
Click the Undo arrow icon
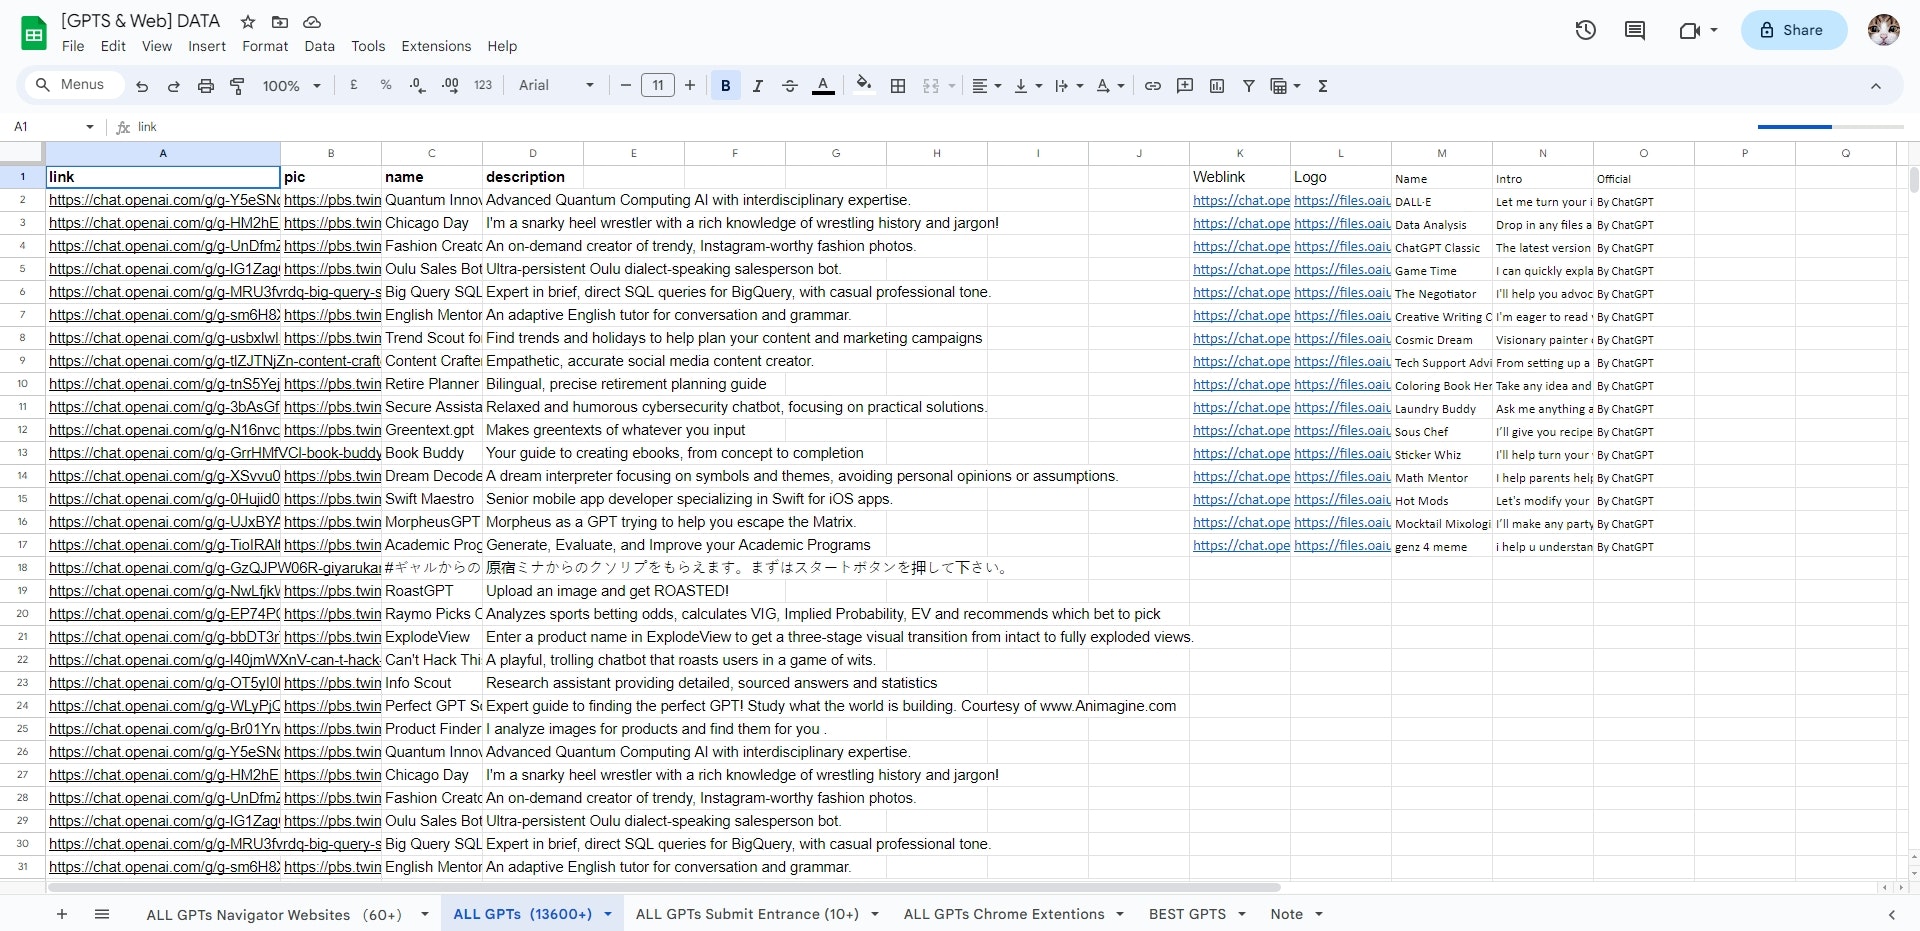[142, 86]
